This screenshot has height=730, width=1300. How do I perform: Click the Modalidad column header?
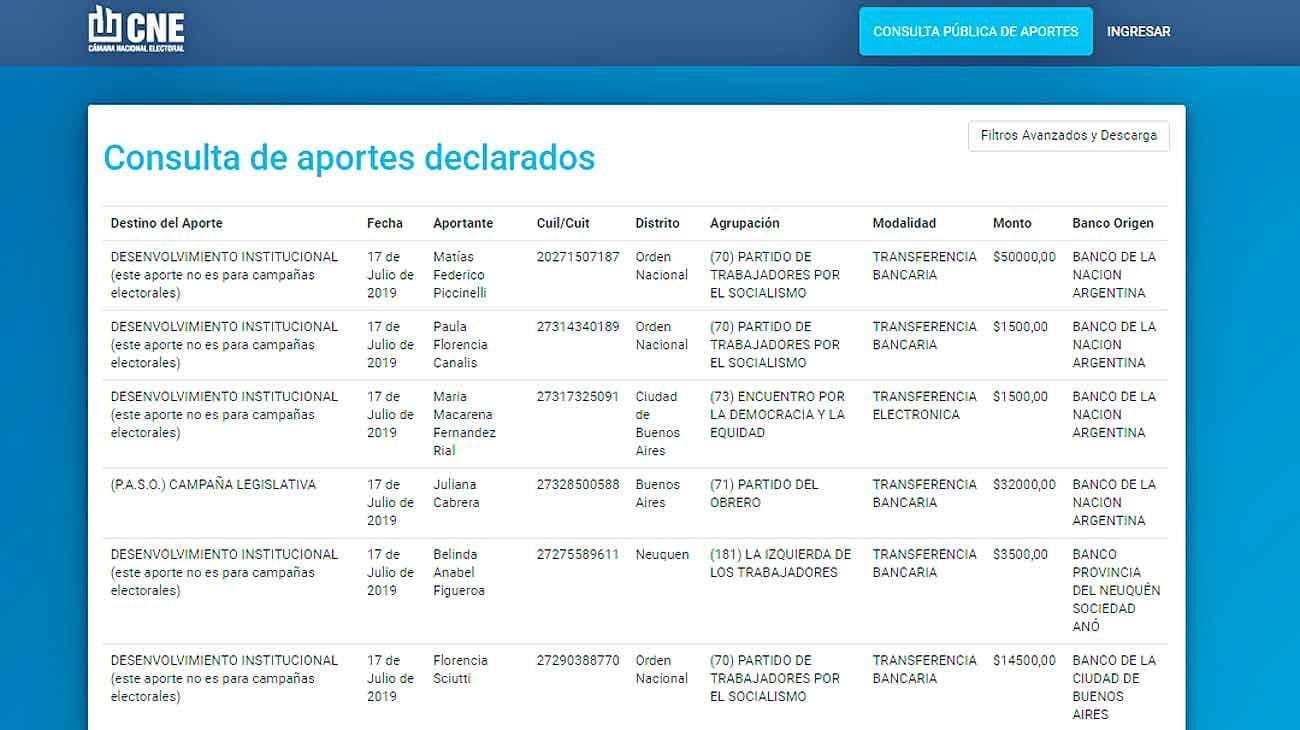click(904, 223)
